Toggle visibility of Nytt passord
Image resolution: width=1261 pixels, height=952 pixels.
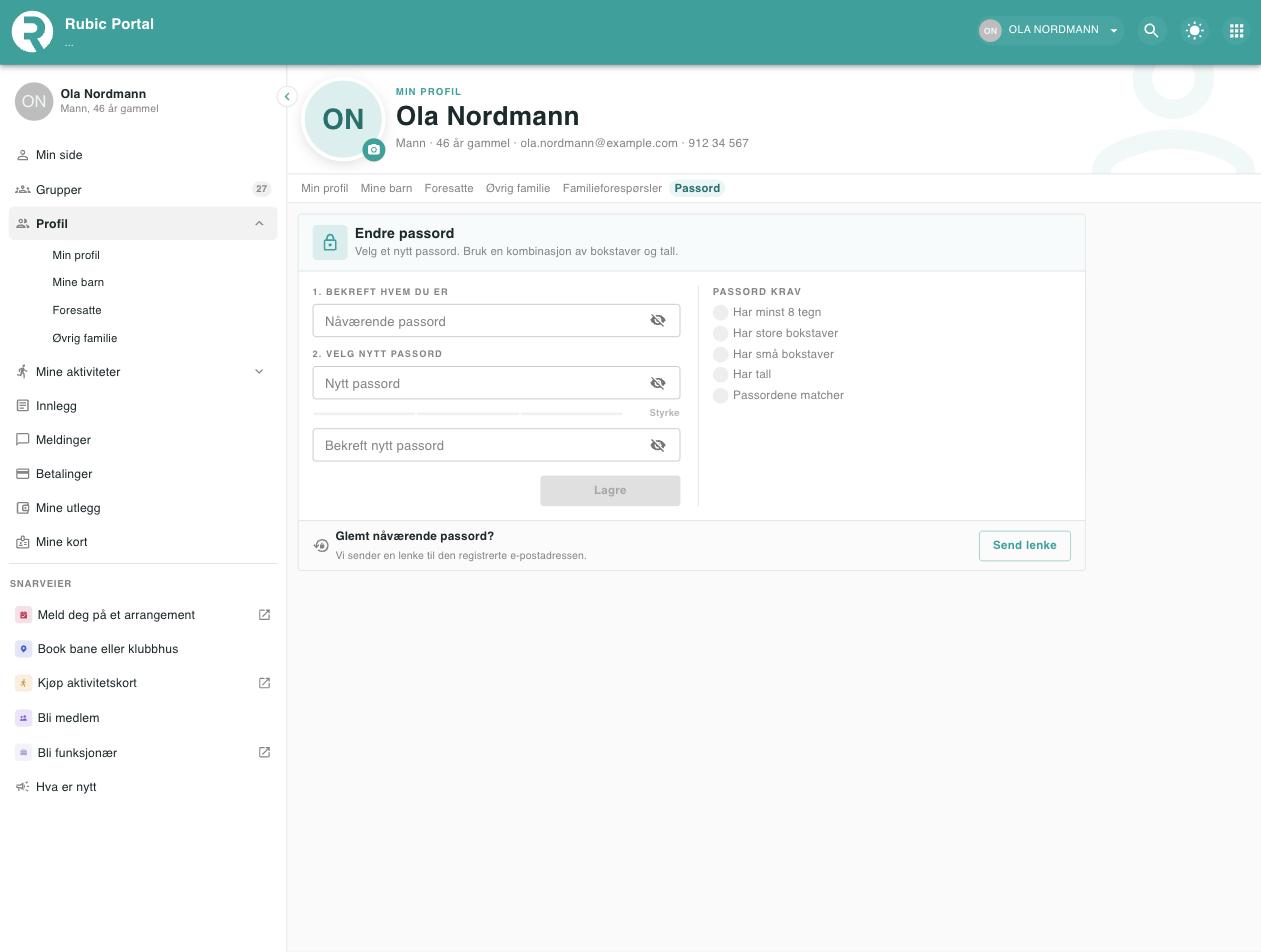point(658,383)
